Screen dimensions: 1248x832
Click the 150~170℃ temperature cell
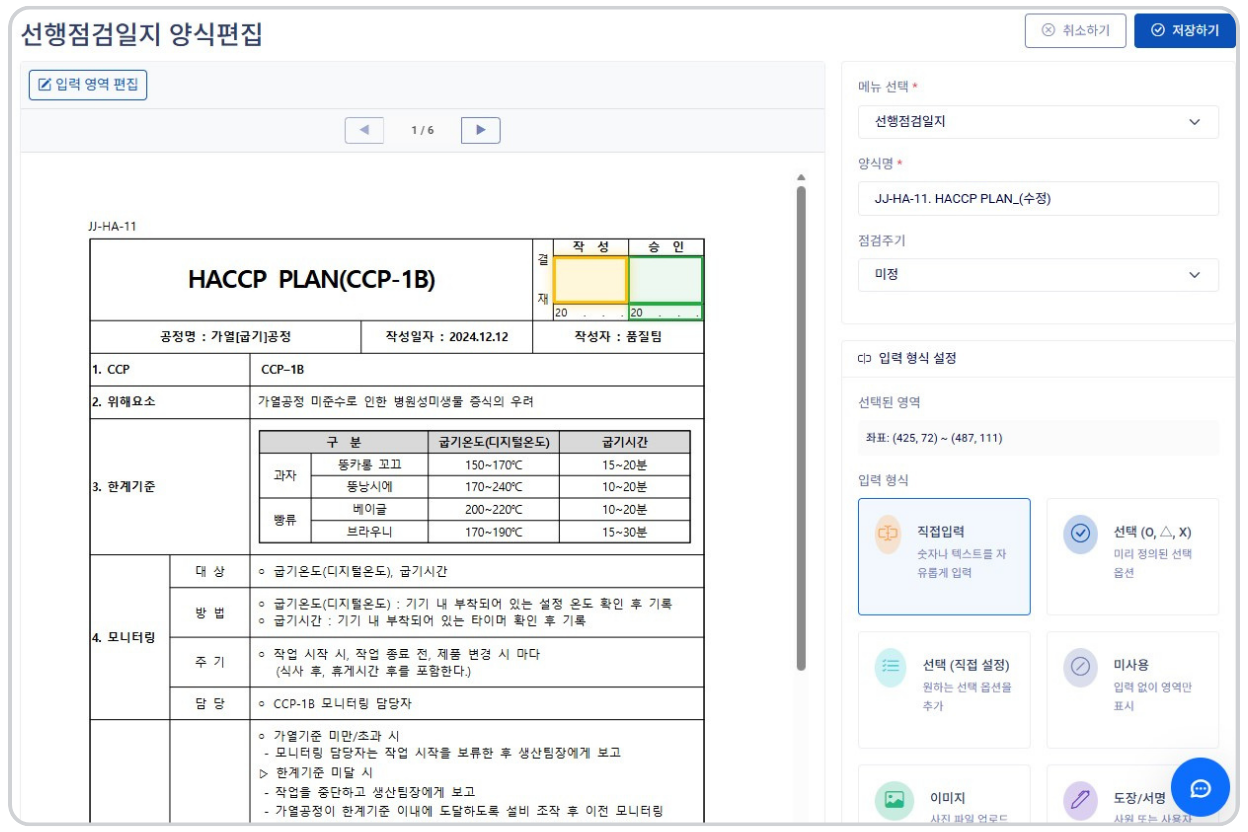click(494, 465)
